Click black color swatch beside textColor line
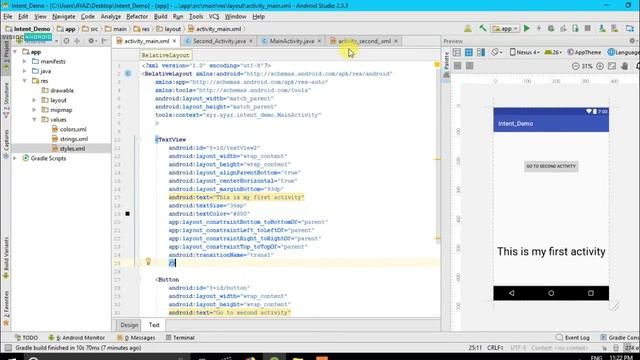 (x=127, y=213)
